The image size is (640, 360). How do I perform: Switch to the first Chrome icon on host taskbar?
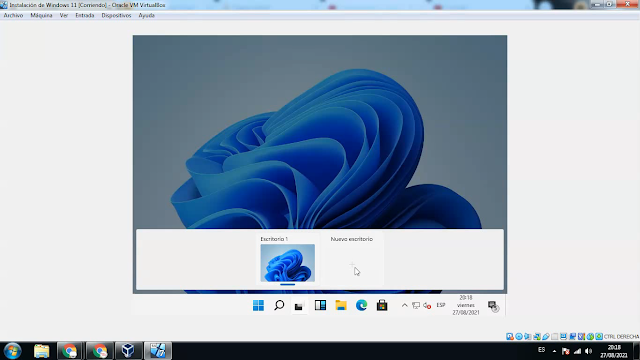pos(69,351)
